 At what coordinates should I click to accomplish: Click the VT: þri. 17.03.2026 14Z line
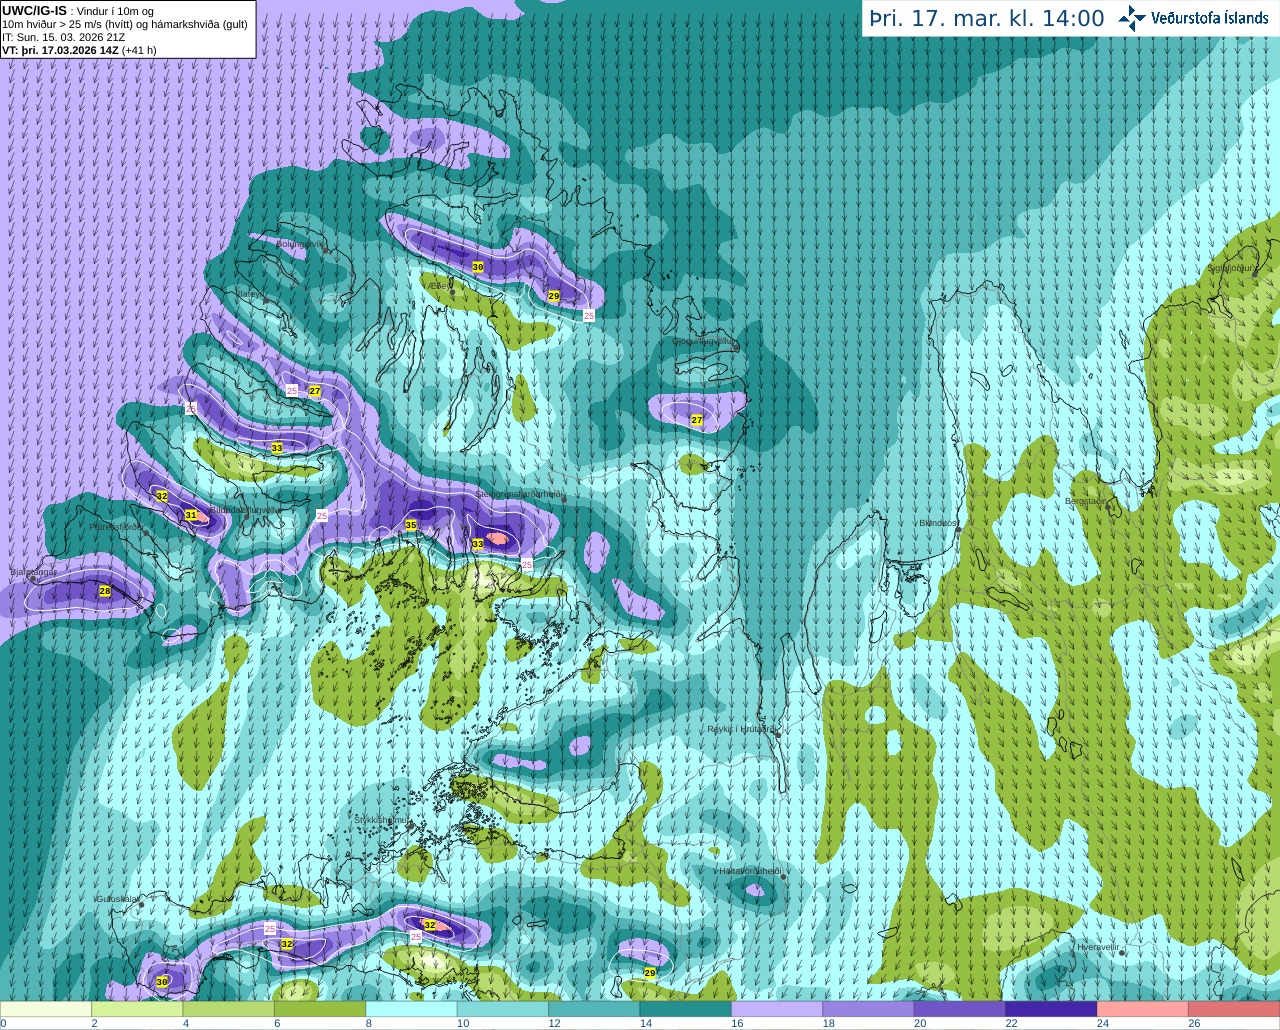point(79,49)
